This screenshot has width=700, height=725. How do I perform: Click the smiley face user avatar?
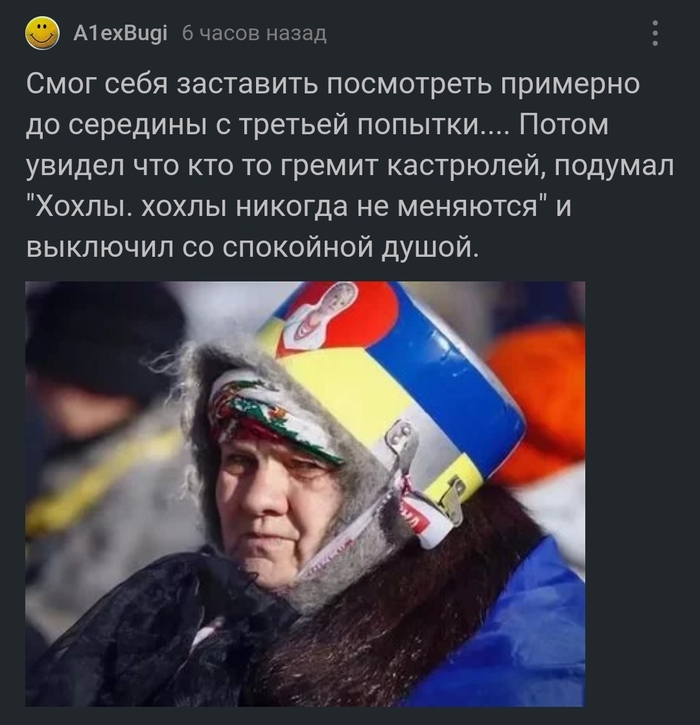point(42,33)
